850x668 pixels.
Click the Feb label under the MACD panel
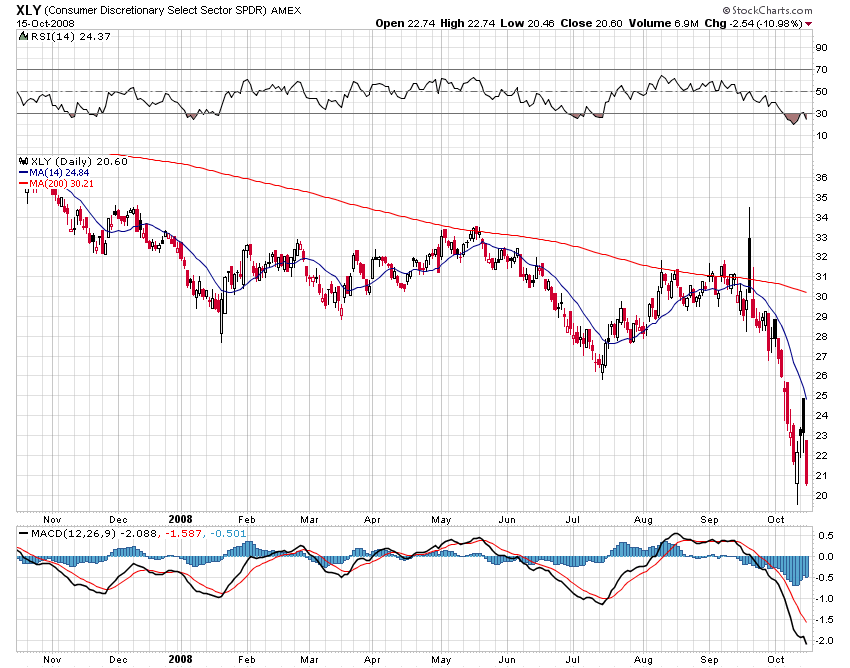coord(247,659)
